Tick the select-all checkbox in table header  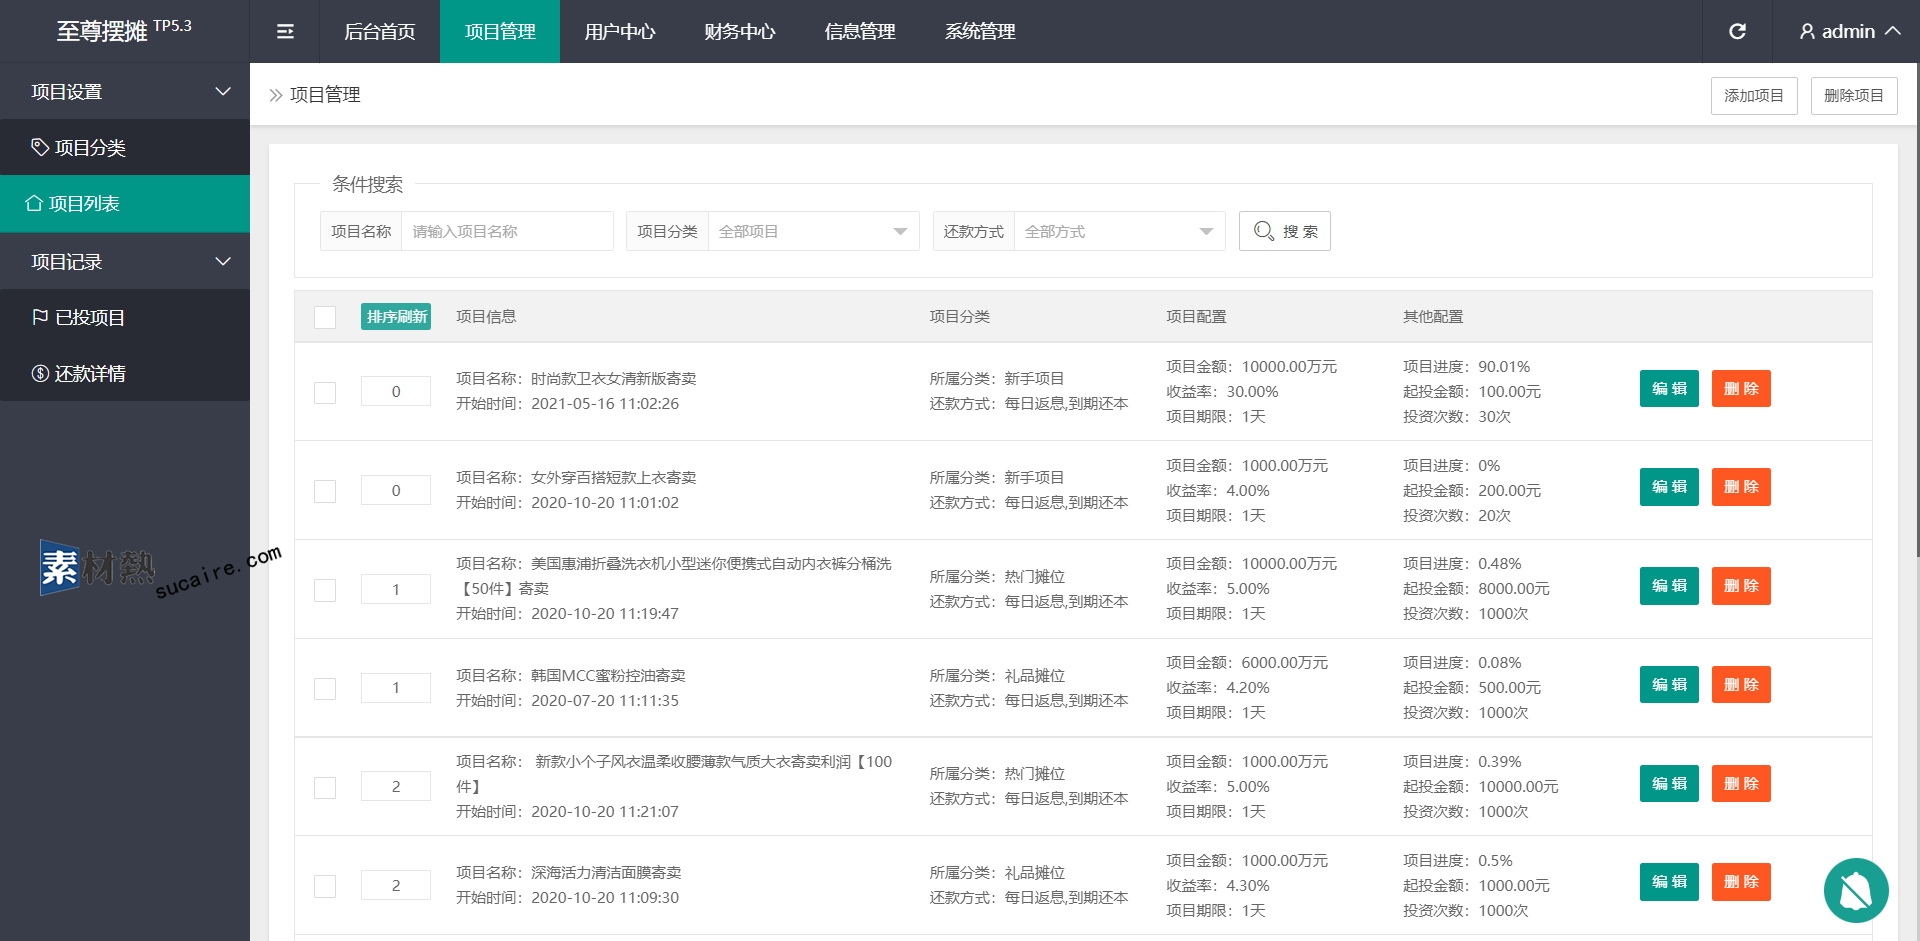point(325,317)
